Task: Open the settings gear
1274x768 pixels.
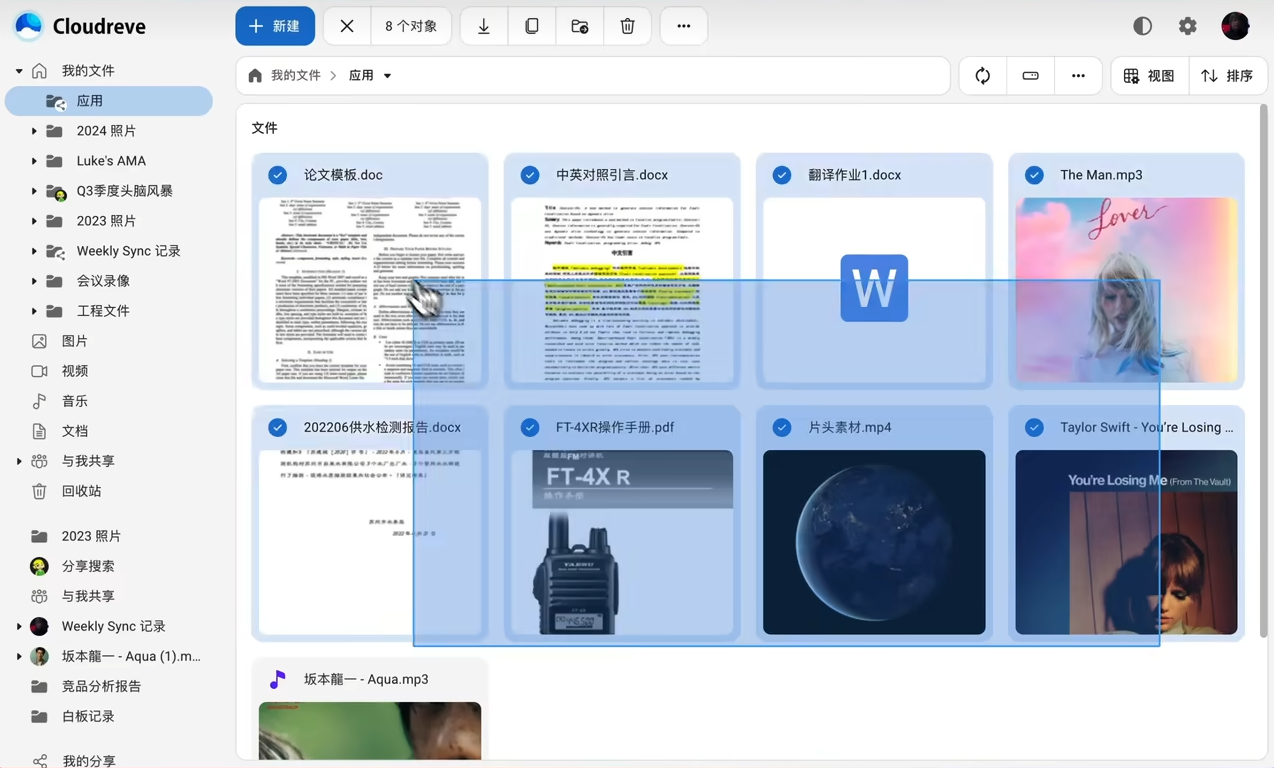Action: pos(1188,26)
